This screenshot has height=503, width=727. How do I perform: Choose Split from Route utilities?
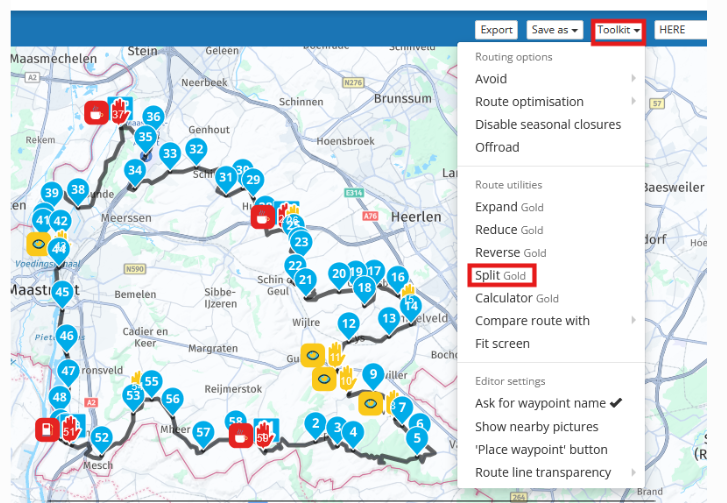tap(501, 275)
